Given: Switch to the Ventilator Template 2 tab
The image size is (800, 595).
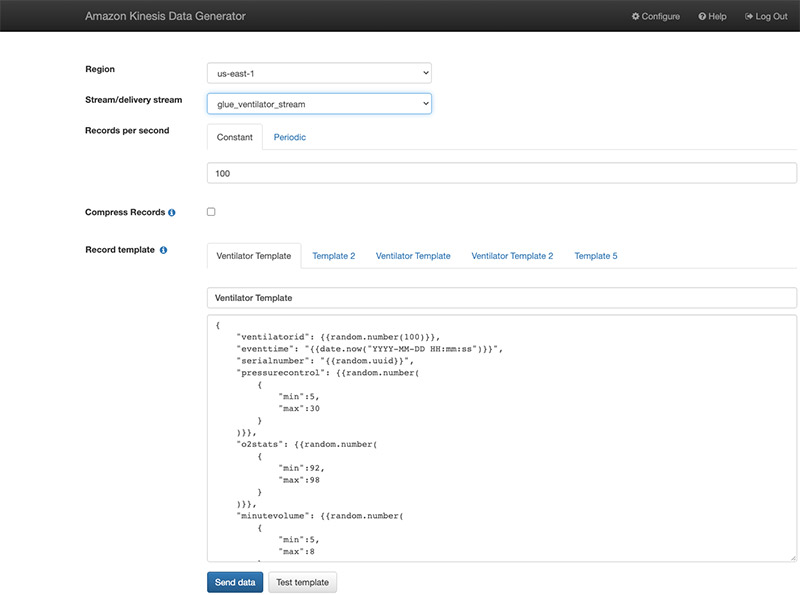Looking at the screenshot, I should [x=512, y=256].
